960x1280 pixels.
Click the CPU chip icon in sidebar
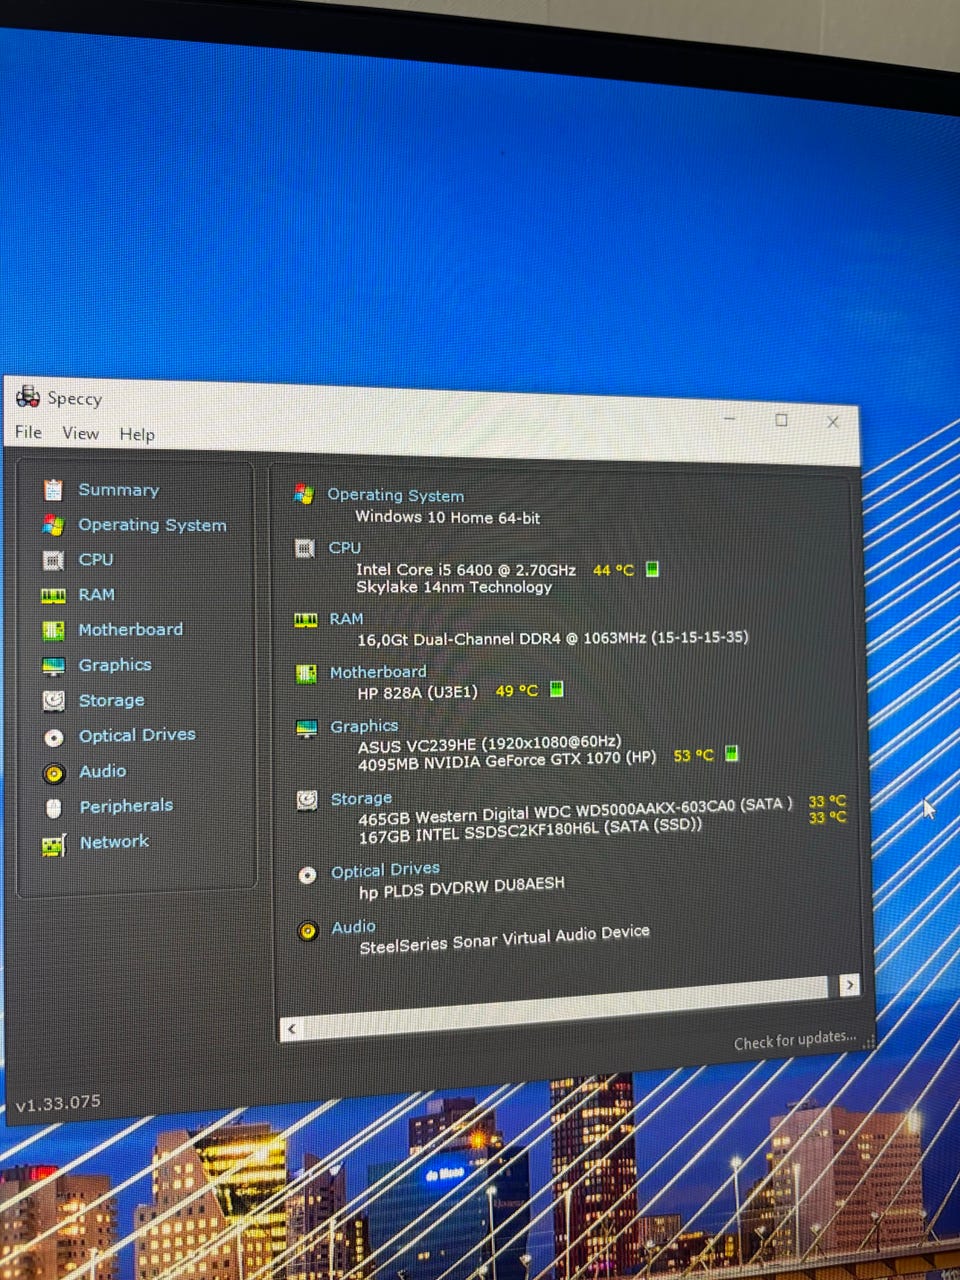tap(53, 560)
